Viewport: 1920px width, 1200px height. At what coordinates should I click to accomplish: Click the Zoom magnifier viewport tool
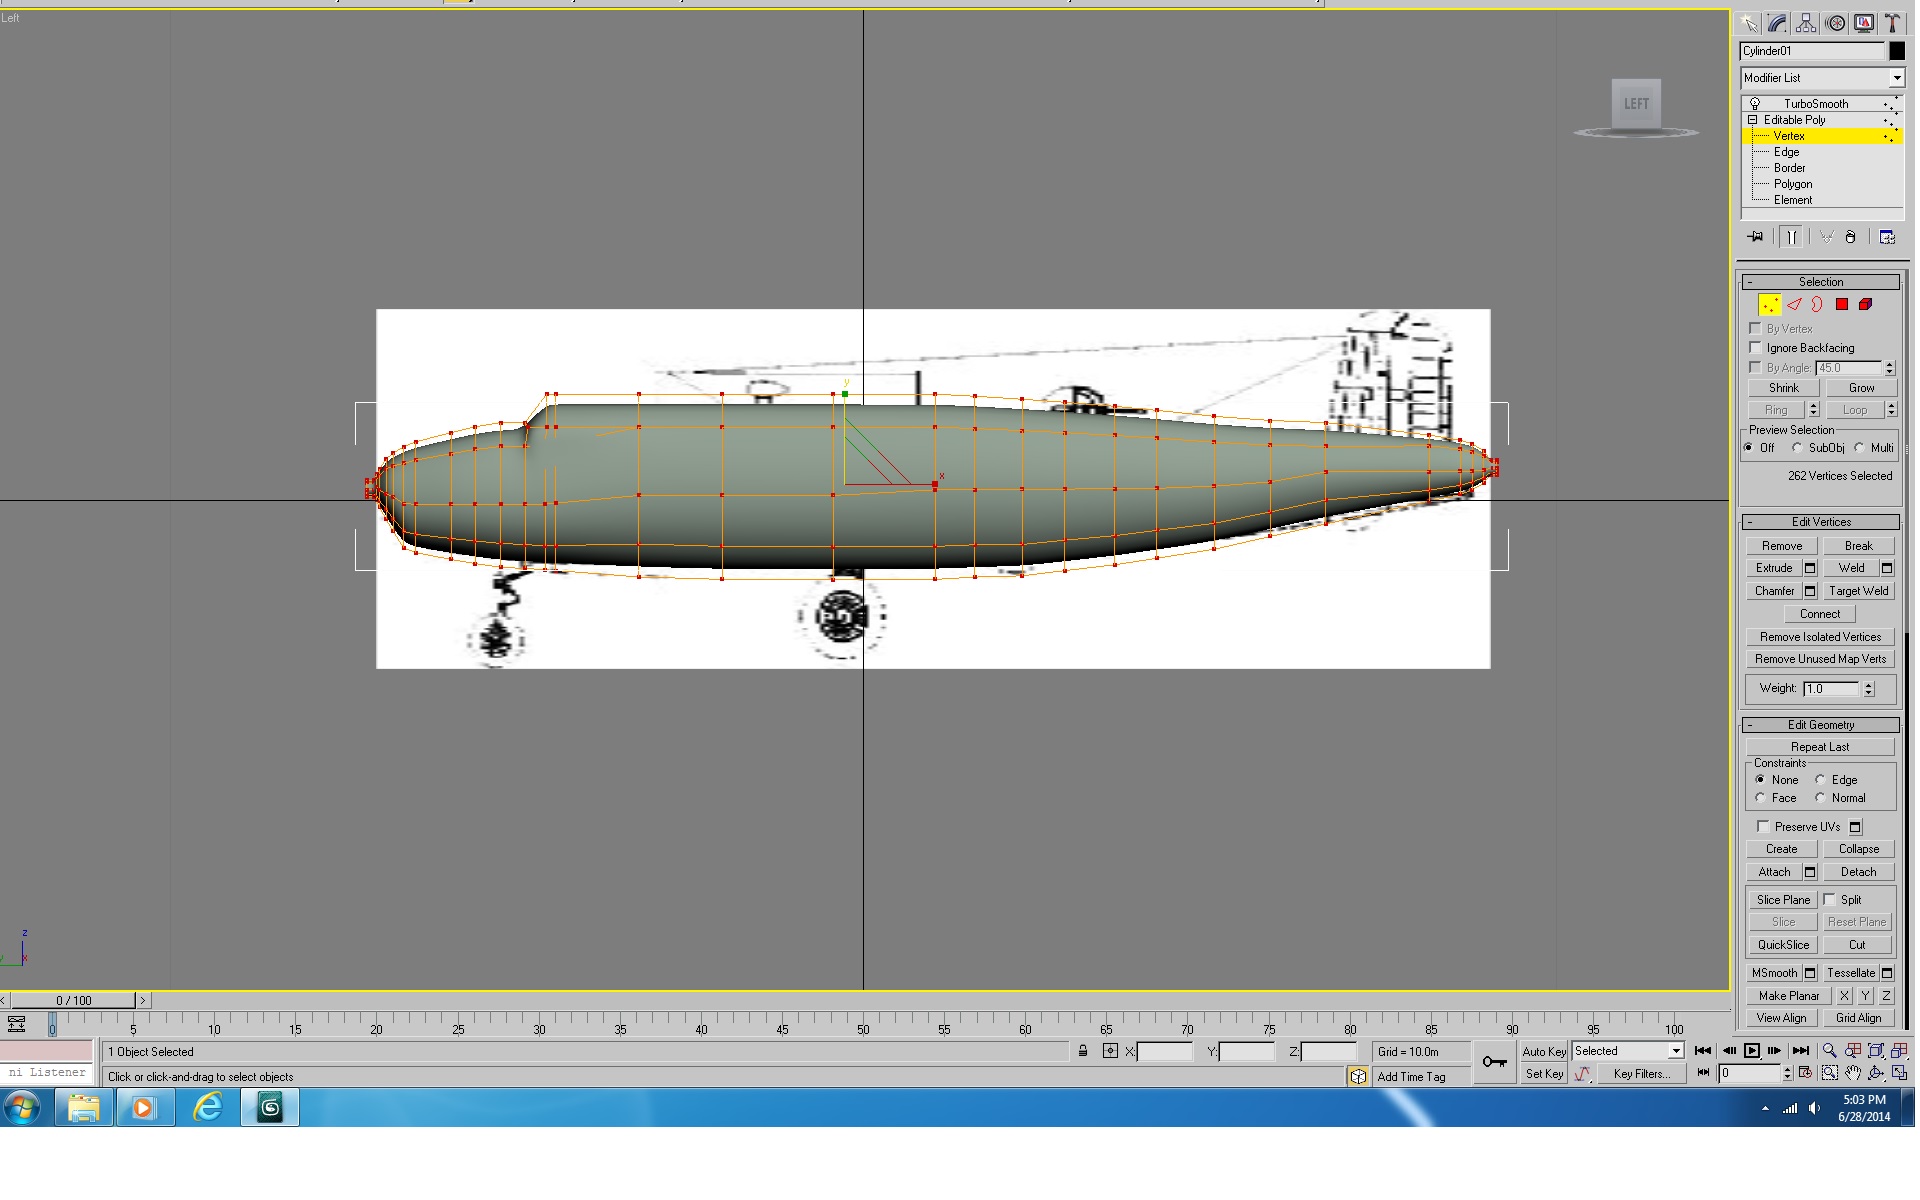1829,1050
